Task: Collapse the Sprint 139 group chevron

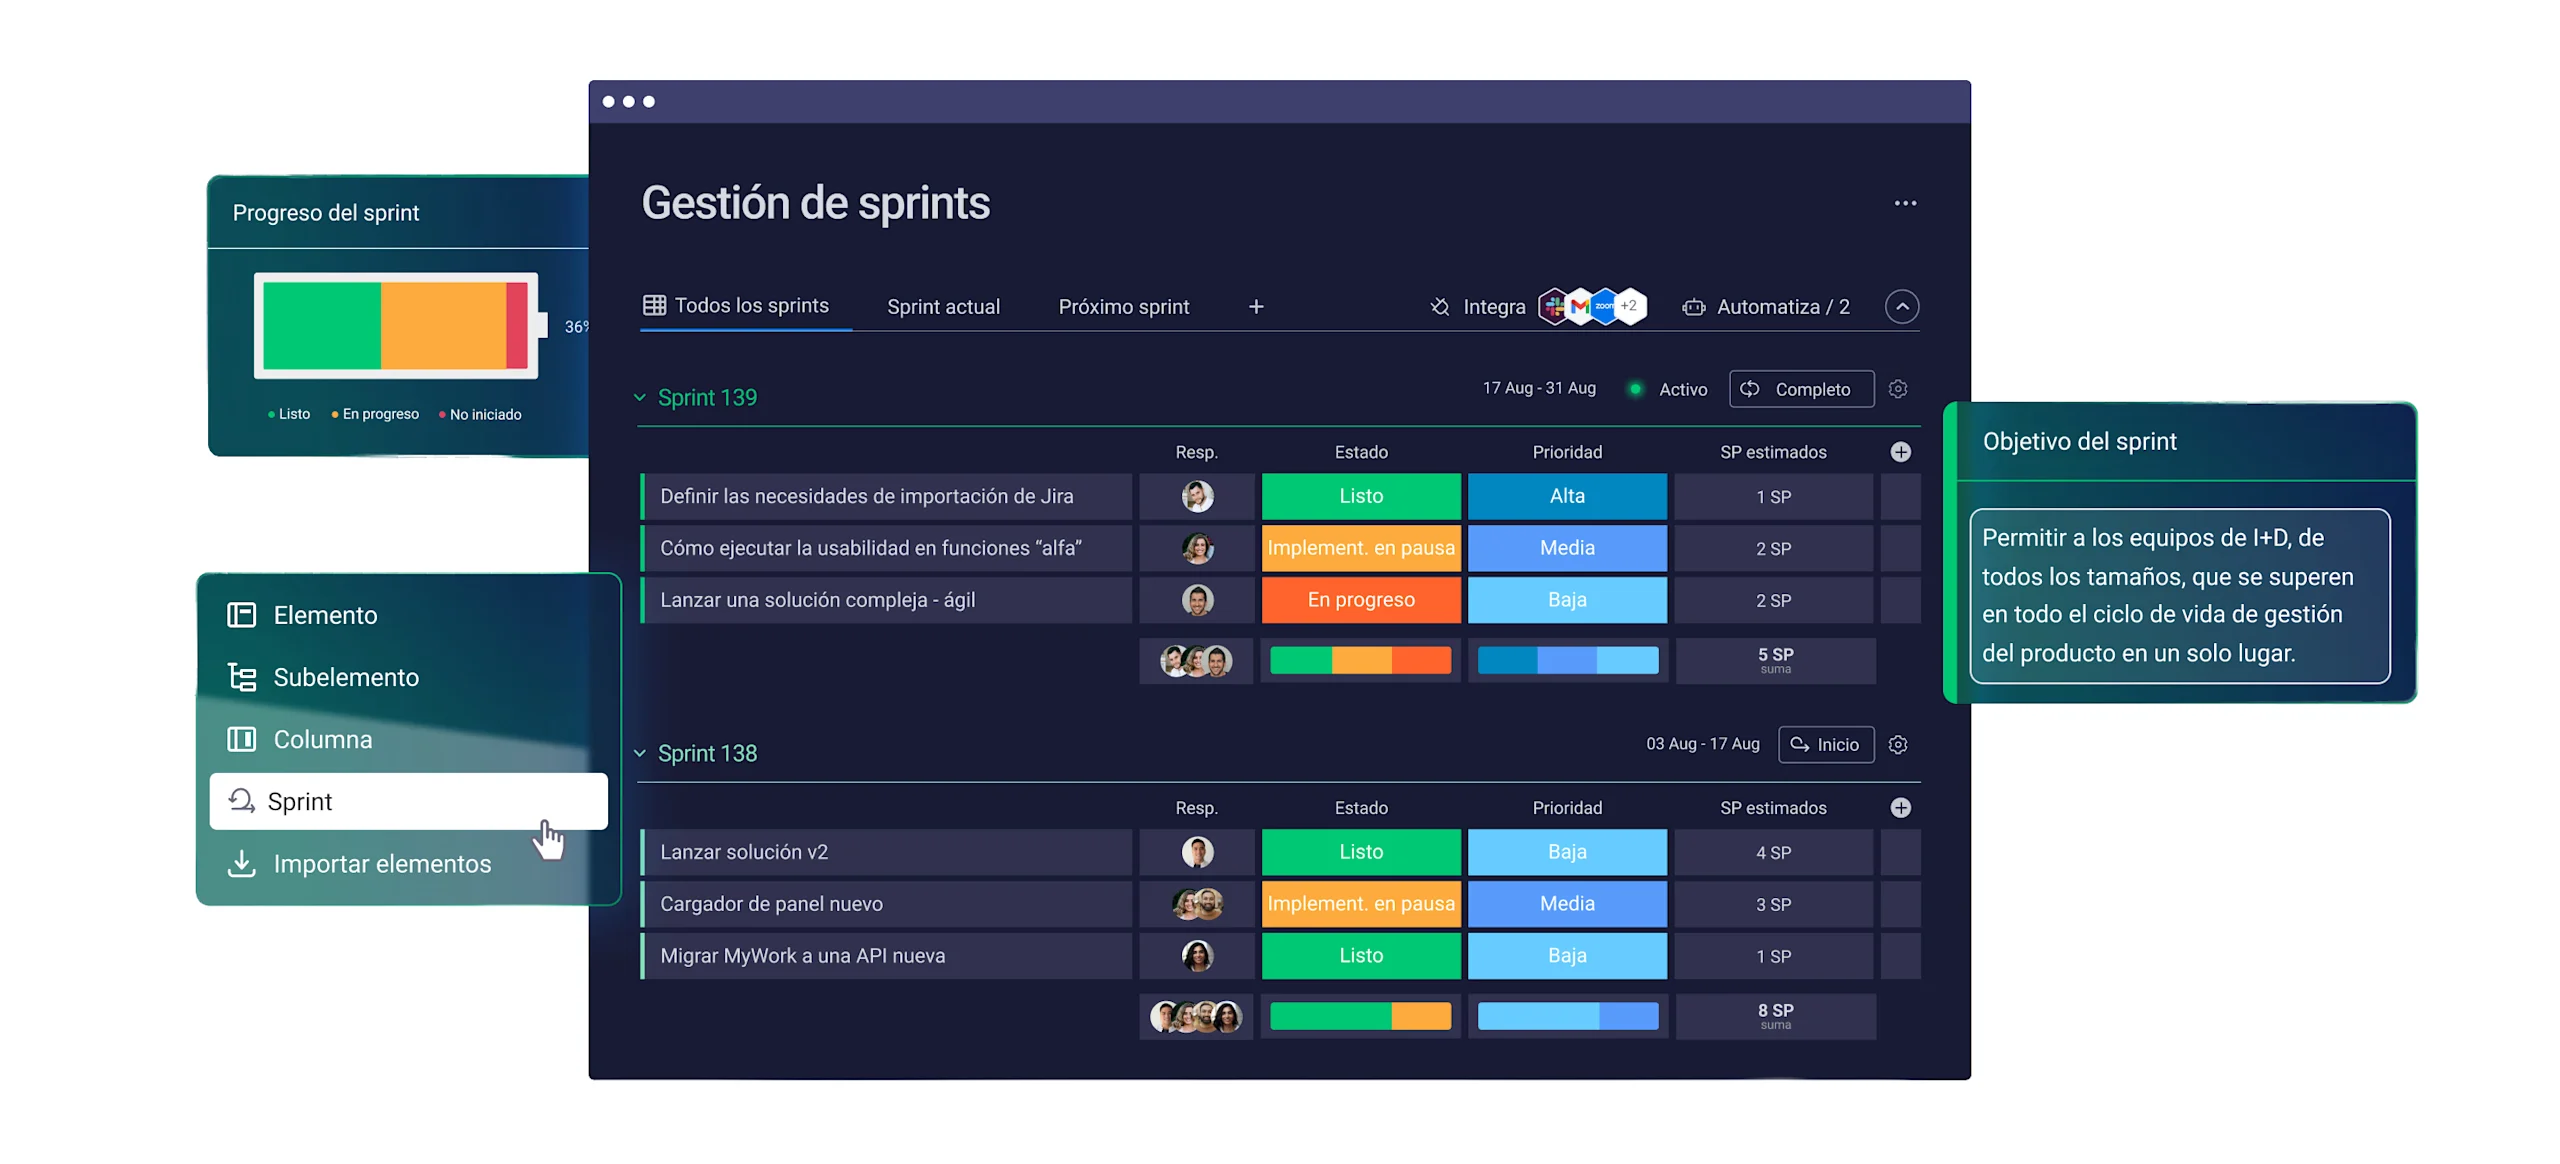Action: tap(640, 397)
